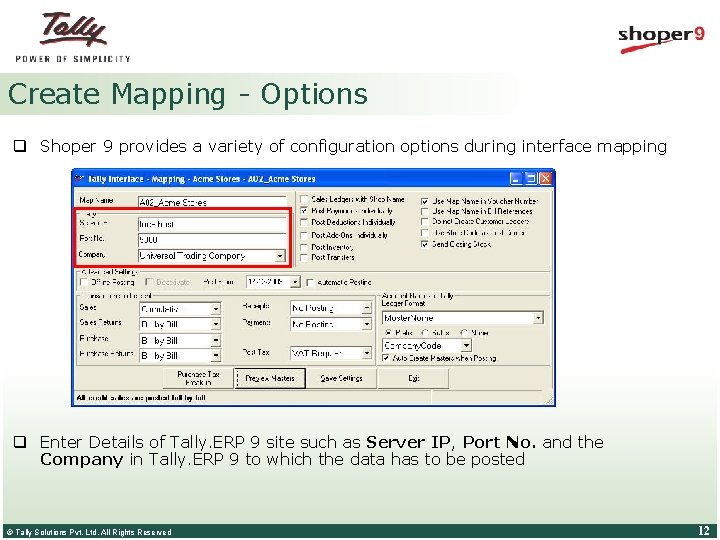This screenshot has height=540, width=720.
Task: Click the status bar message text
Action: click(x=141, y=398)
